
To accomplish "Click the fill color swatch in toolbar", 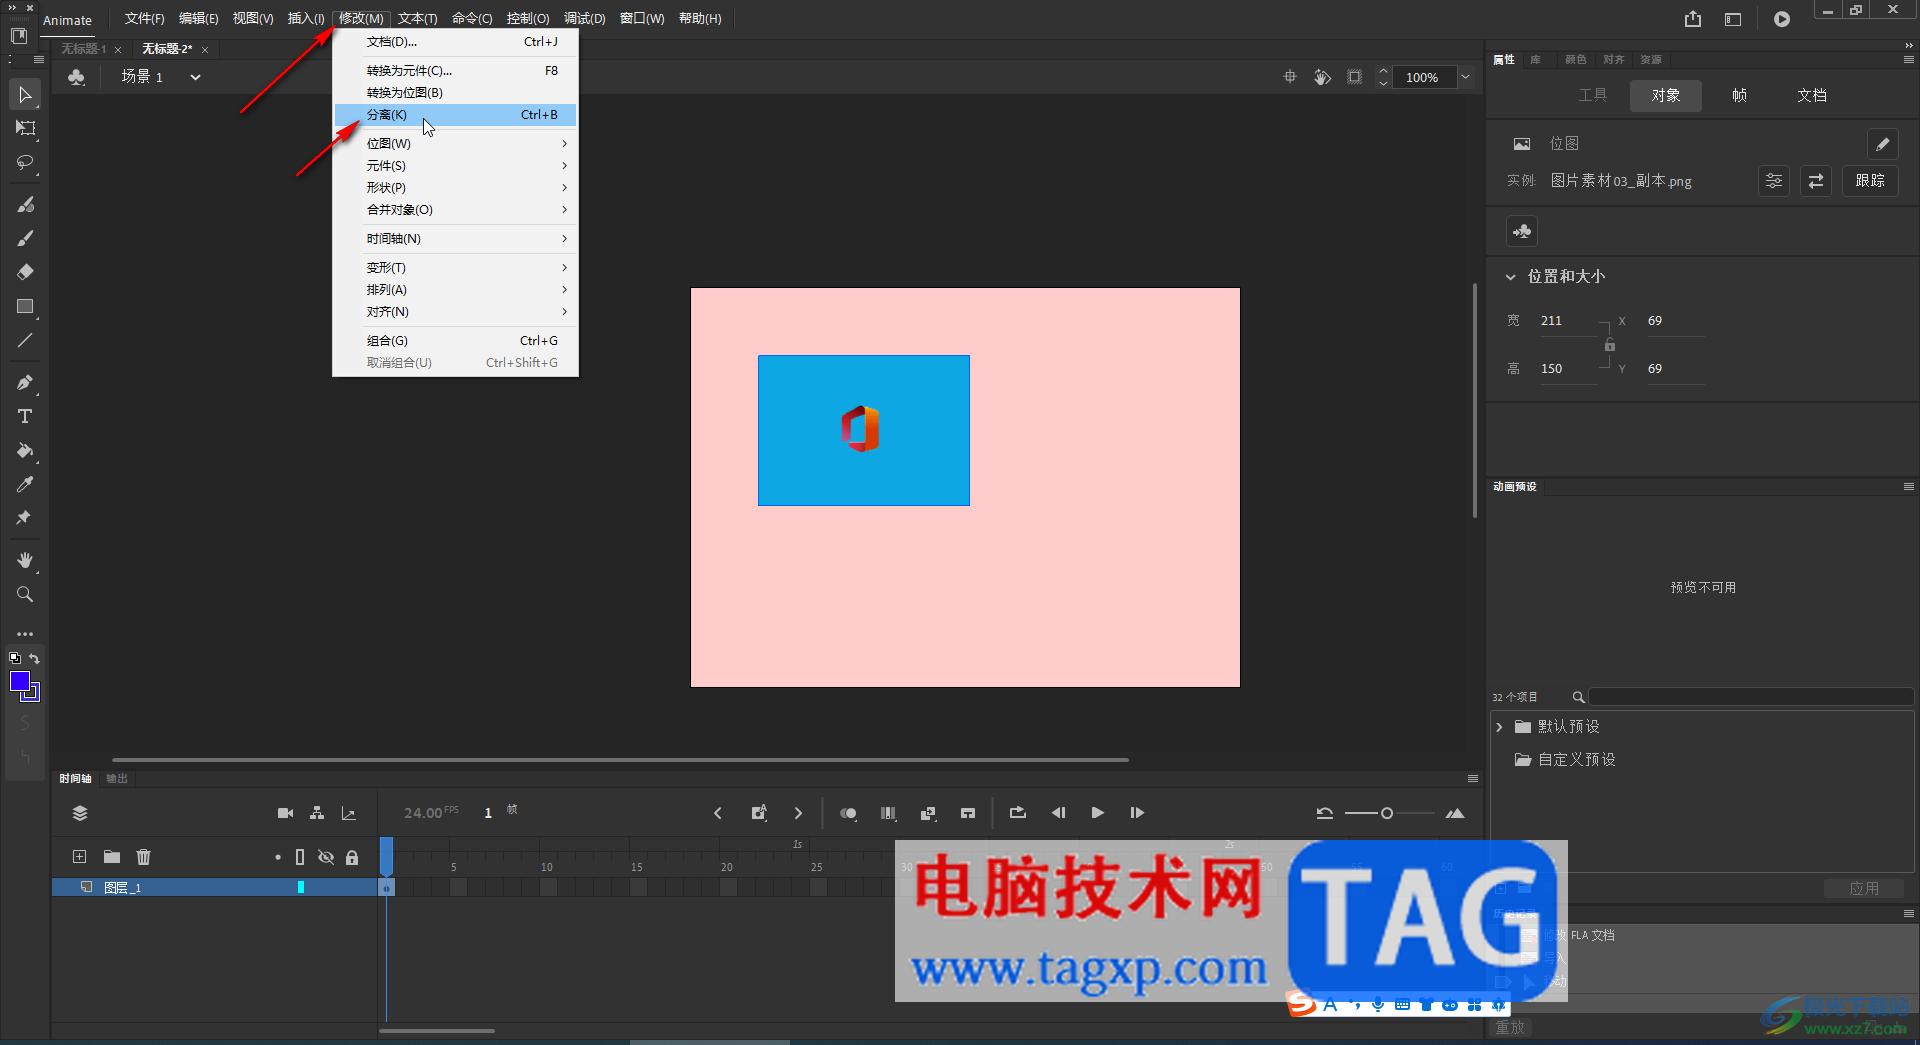I will (x=19, y=681).
